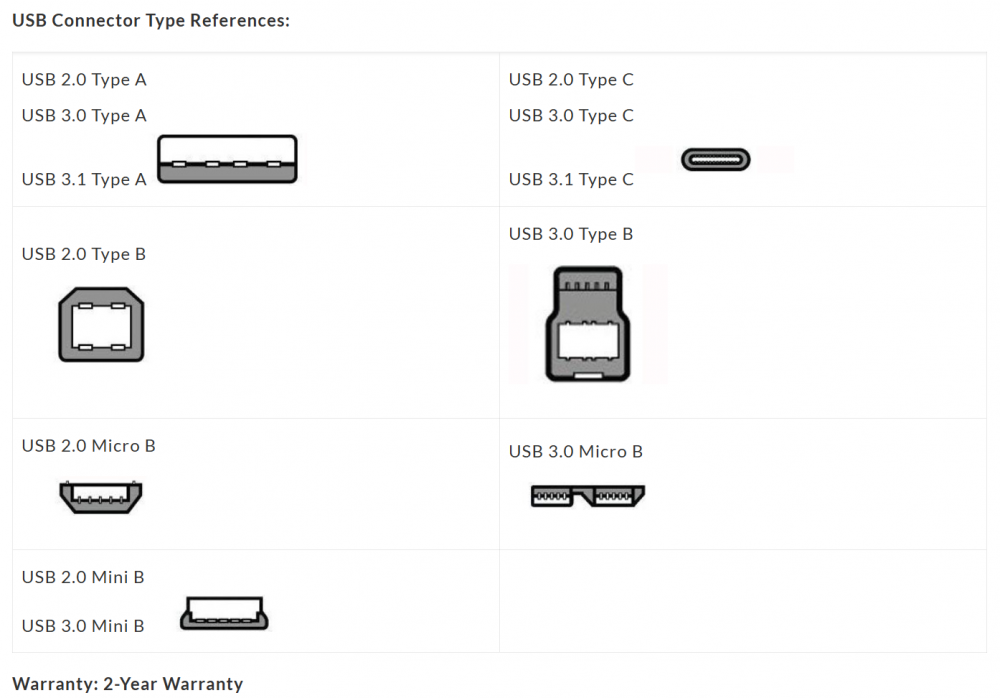Click the "USB 3.0 Type A" label
1000x698 pixels.
(84, 116)
